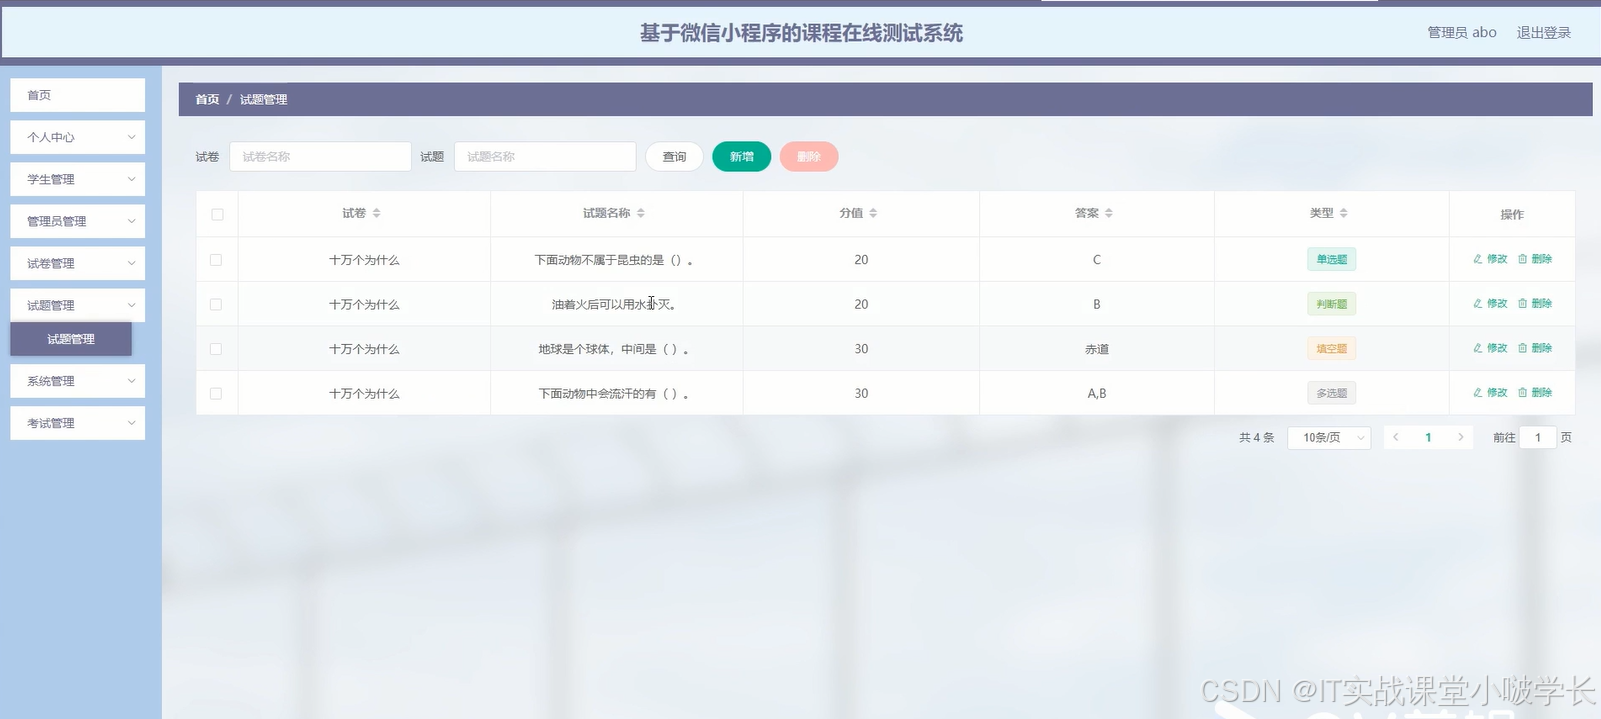
Task: Click question text 下面动物中会流汗的有（）
Action: [x=613, y=394]
